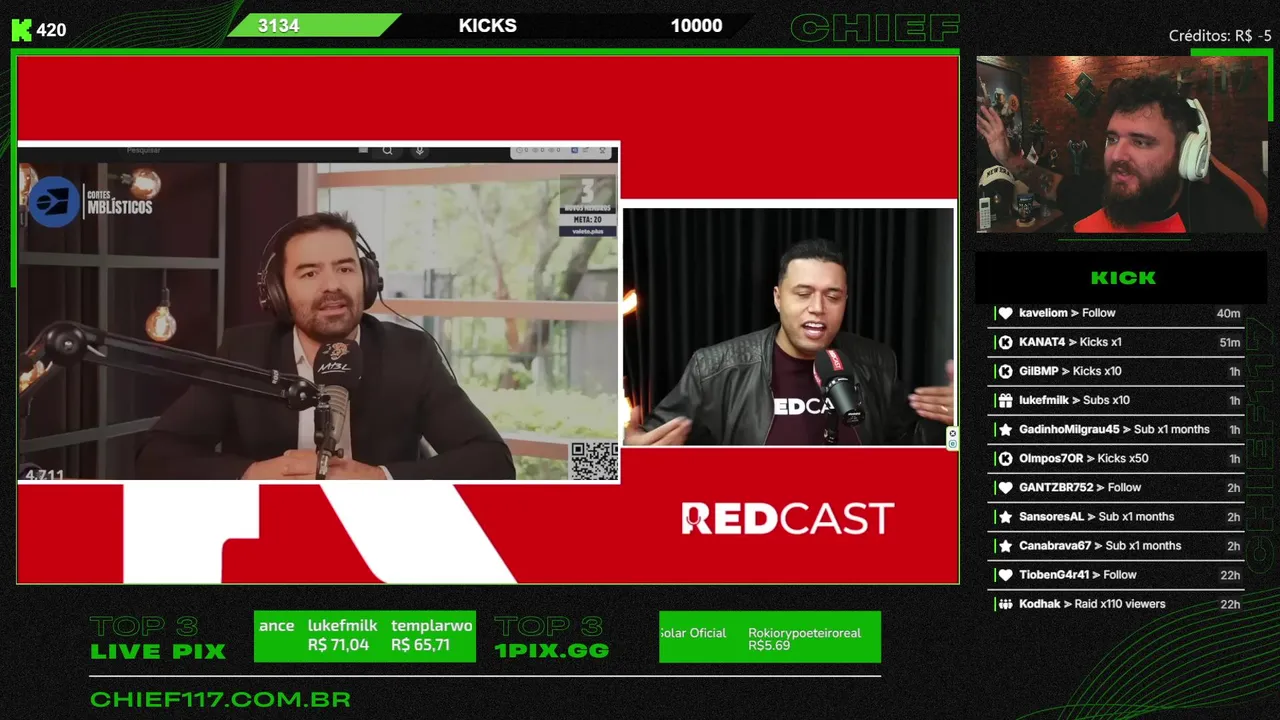Click GadinhoMilgrau45 Sub x1 months row
1280x720 pixels.
tap(1117, 429)
